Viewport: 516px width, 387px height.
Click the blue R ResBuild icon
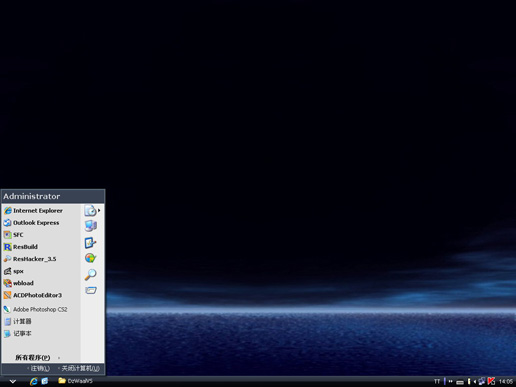coord(8,247)
